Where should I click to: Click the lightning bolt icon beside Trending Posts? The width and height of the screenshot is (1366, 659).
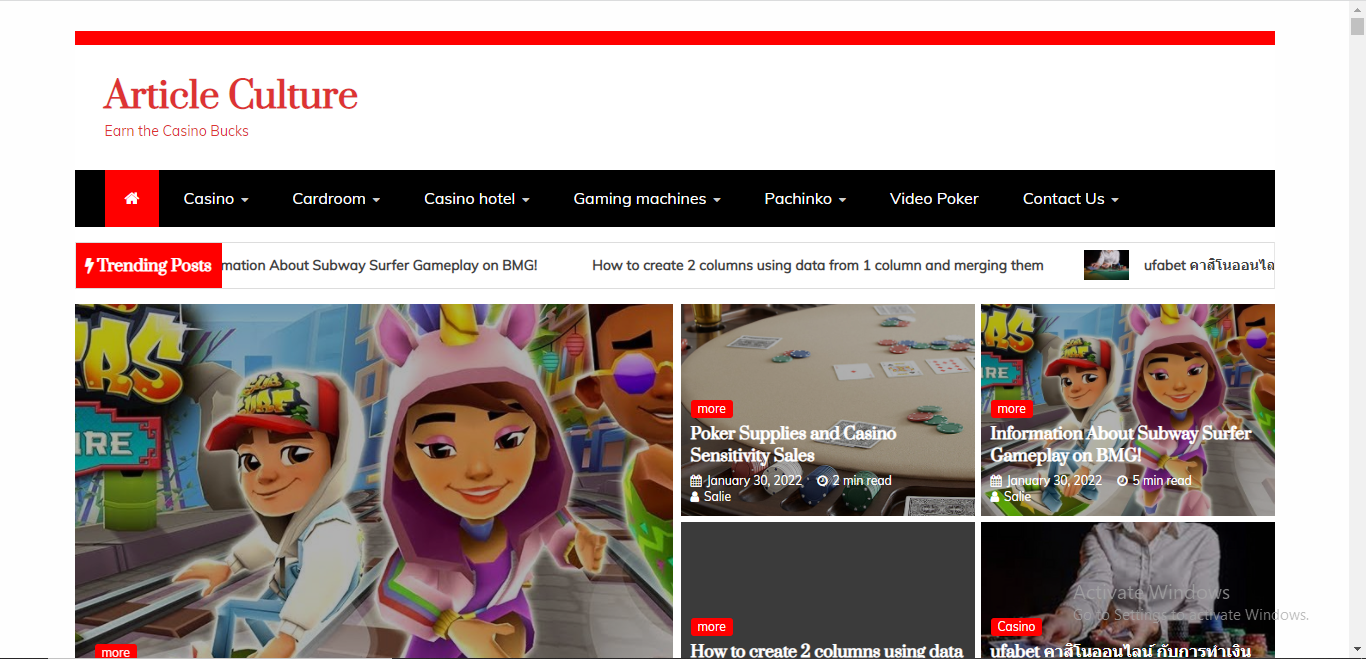[x=89, y=266]
